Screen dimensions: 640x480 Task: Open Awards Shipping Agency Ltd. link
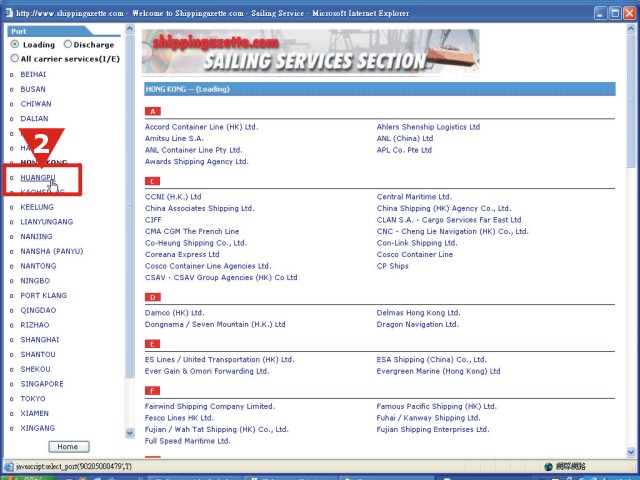[197, 162]
